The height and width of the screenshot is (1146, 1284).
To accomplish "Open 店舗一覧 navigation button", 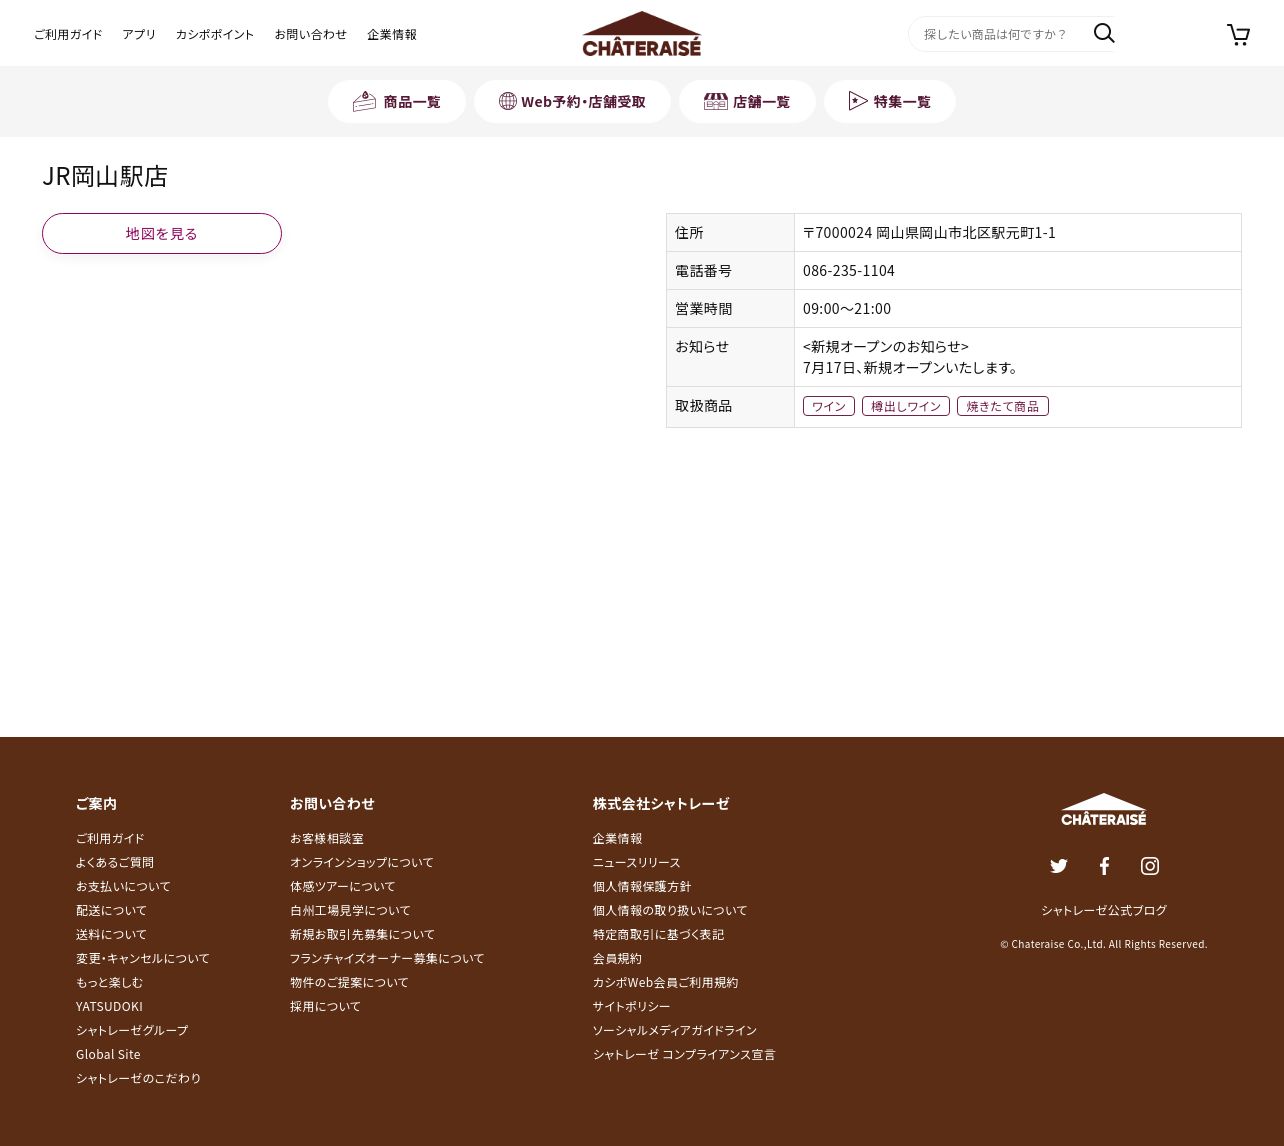I will [x=747, y=102].
